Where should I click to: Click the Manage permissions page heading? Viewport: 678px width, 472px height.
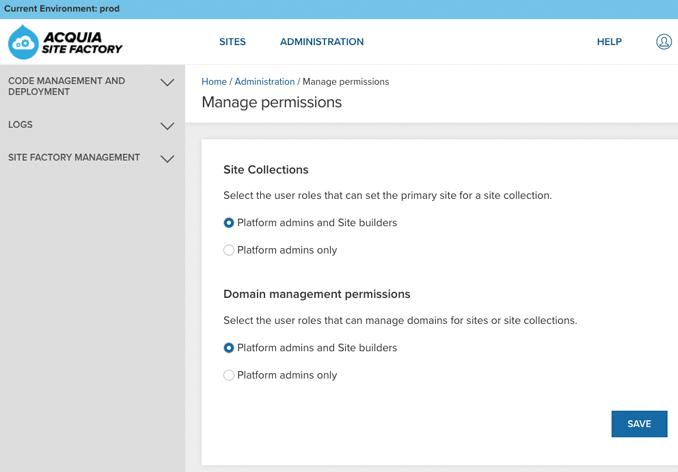(271, 102)
